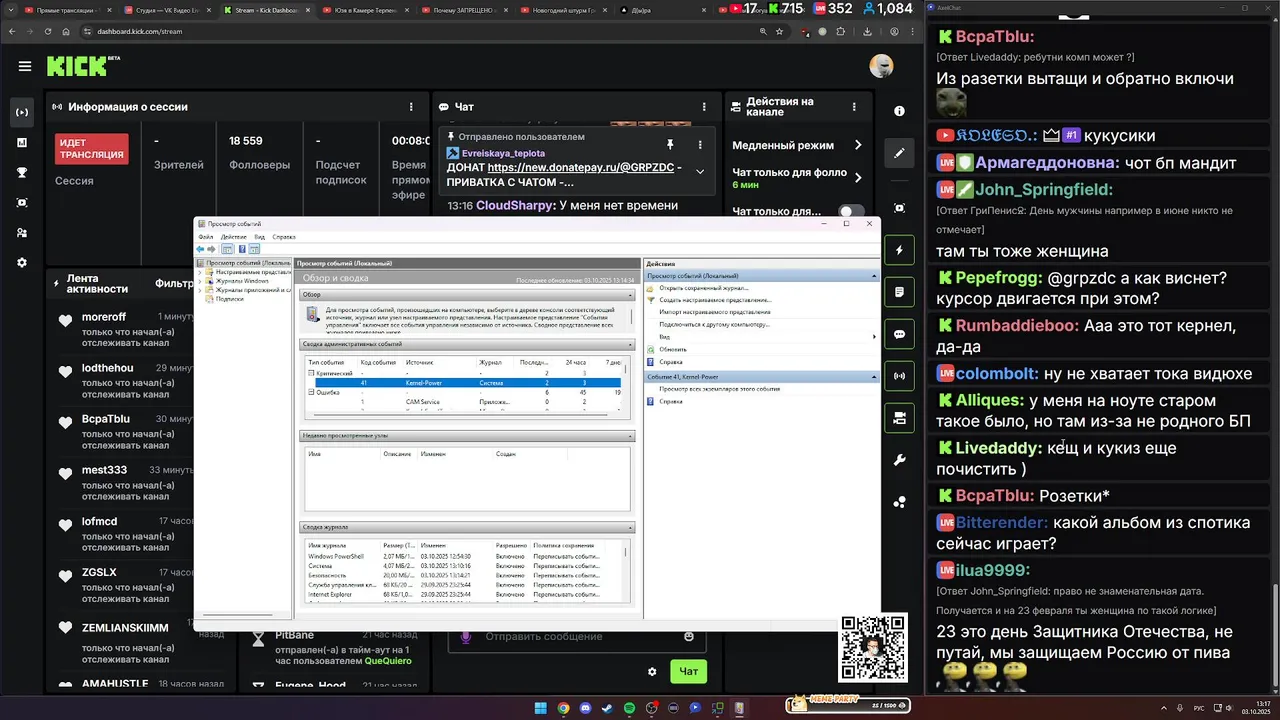Reload the Kick dashboard page in the browser

(49, 31)
